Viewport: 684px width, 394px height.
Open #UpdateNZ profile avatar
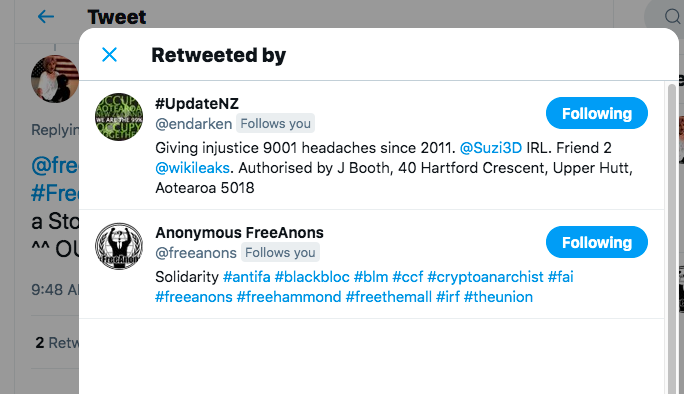point(119,117)
